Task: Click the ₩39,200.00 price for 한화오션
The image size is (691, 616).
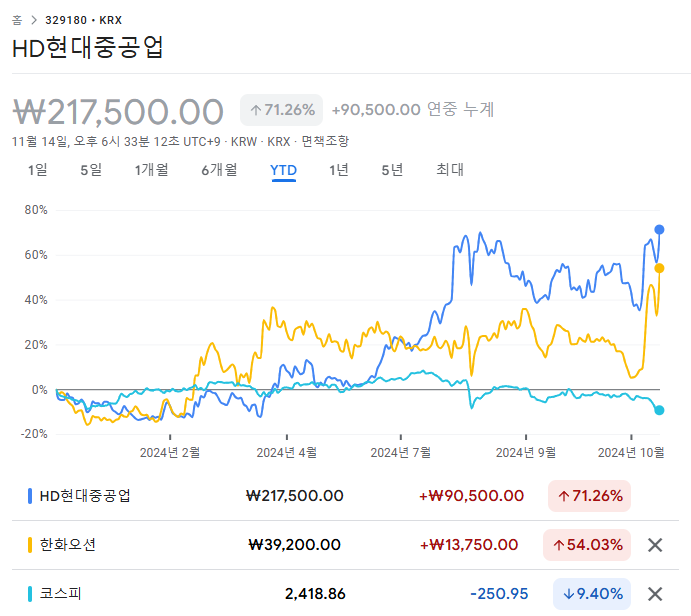Action: [294, 545]
